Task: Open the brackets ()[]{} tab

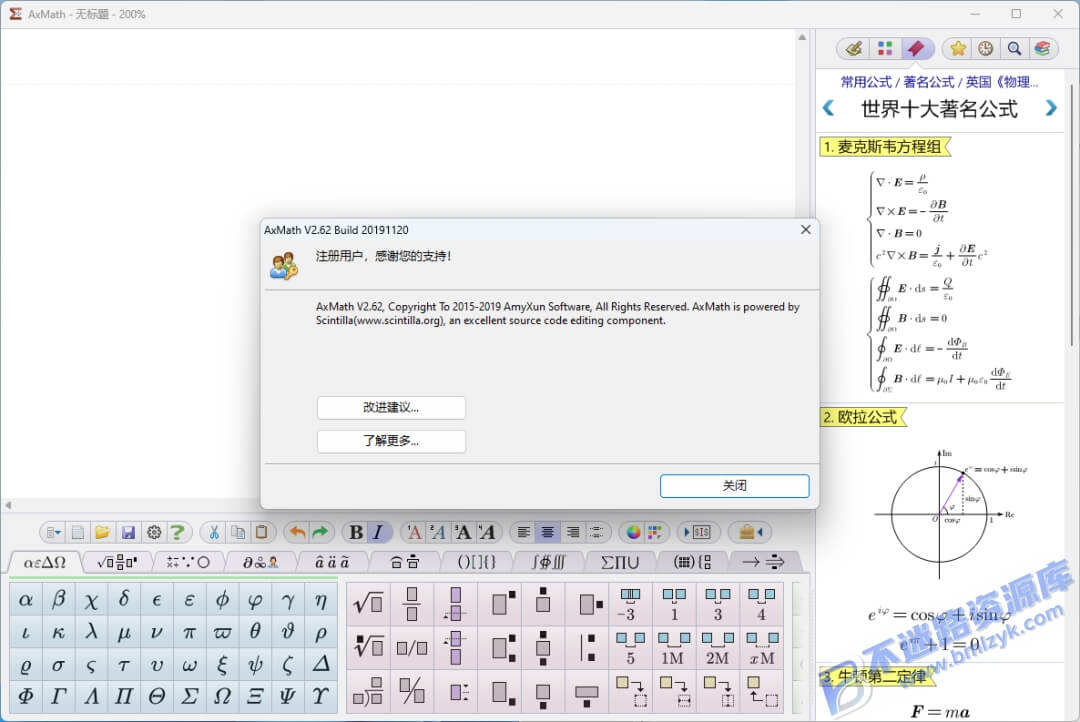Action: (x=477, y=562)
